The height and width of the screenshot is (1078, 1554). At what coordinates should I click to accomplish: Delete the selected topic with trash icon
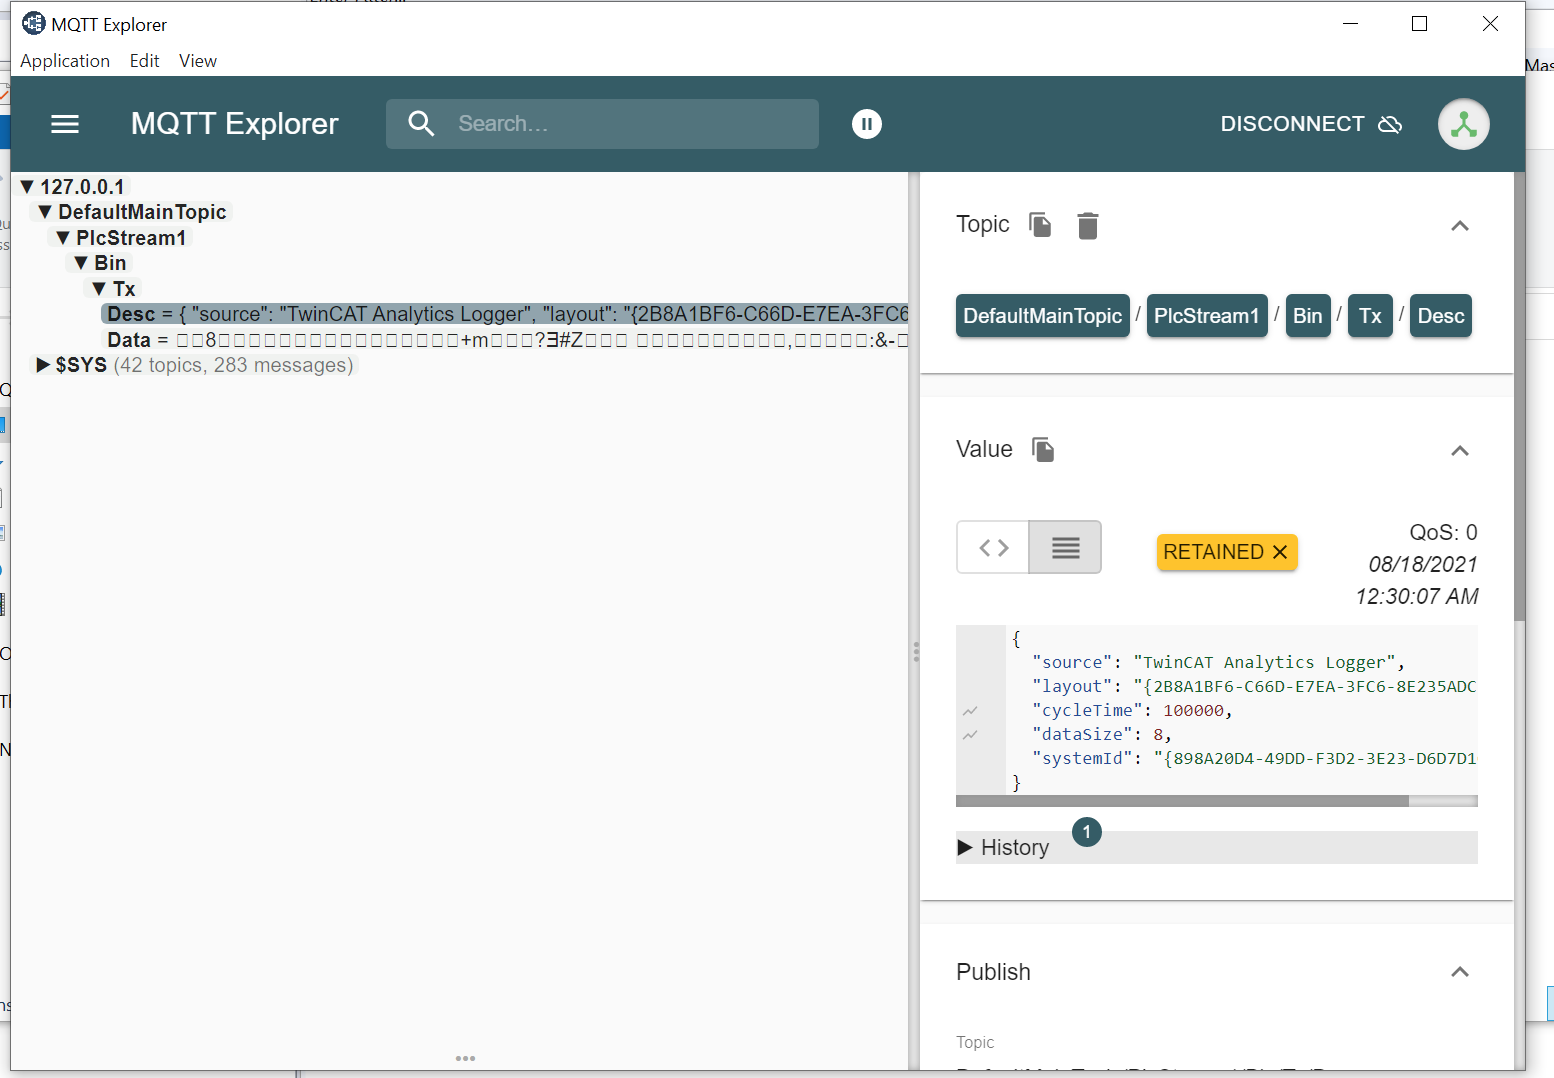(x=1088, y=226)
